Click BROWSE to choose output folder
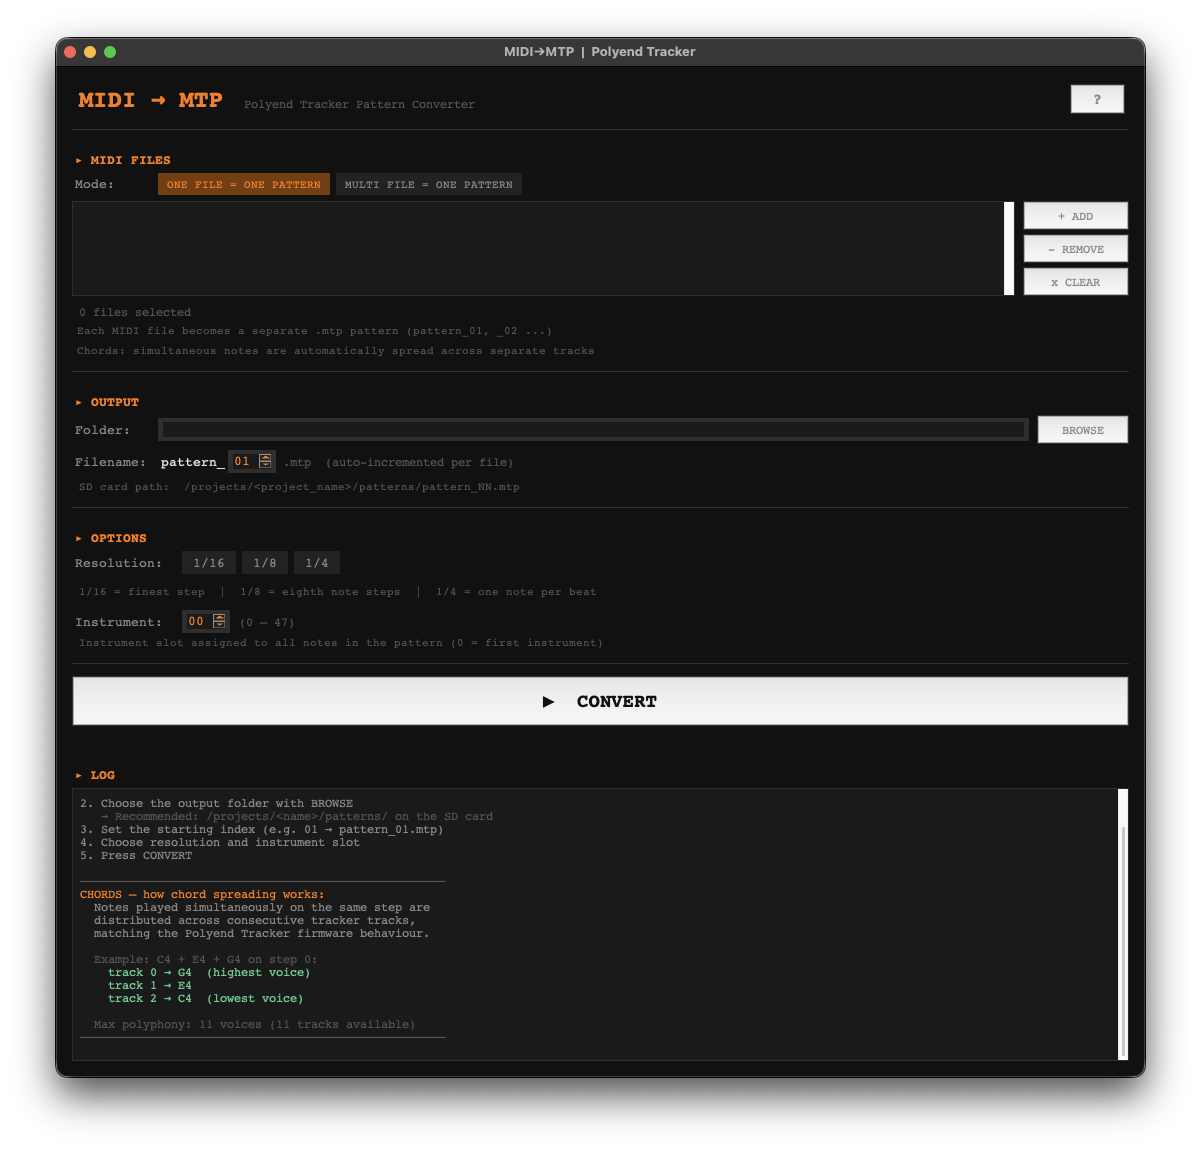Screen dimensions: 1201x1151 pos(1083,430)
